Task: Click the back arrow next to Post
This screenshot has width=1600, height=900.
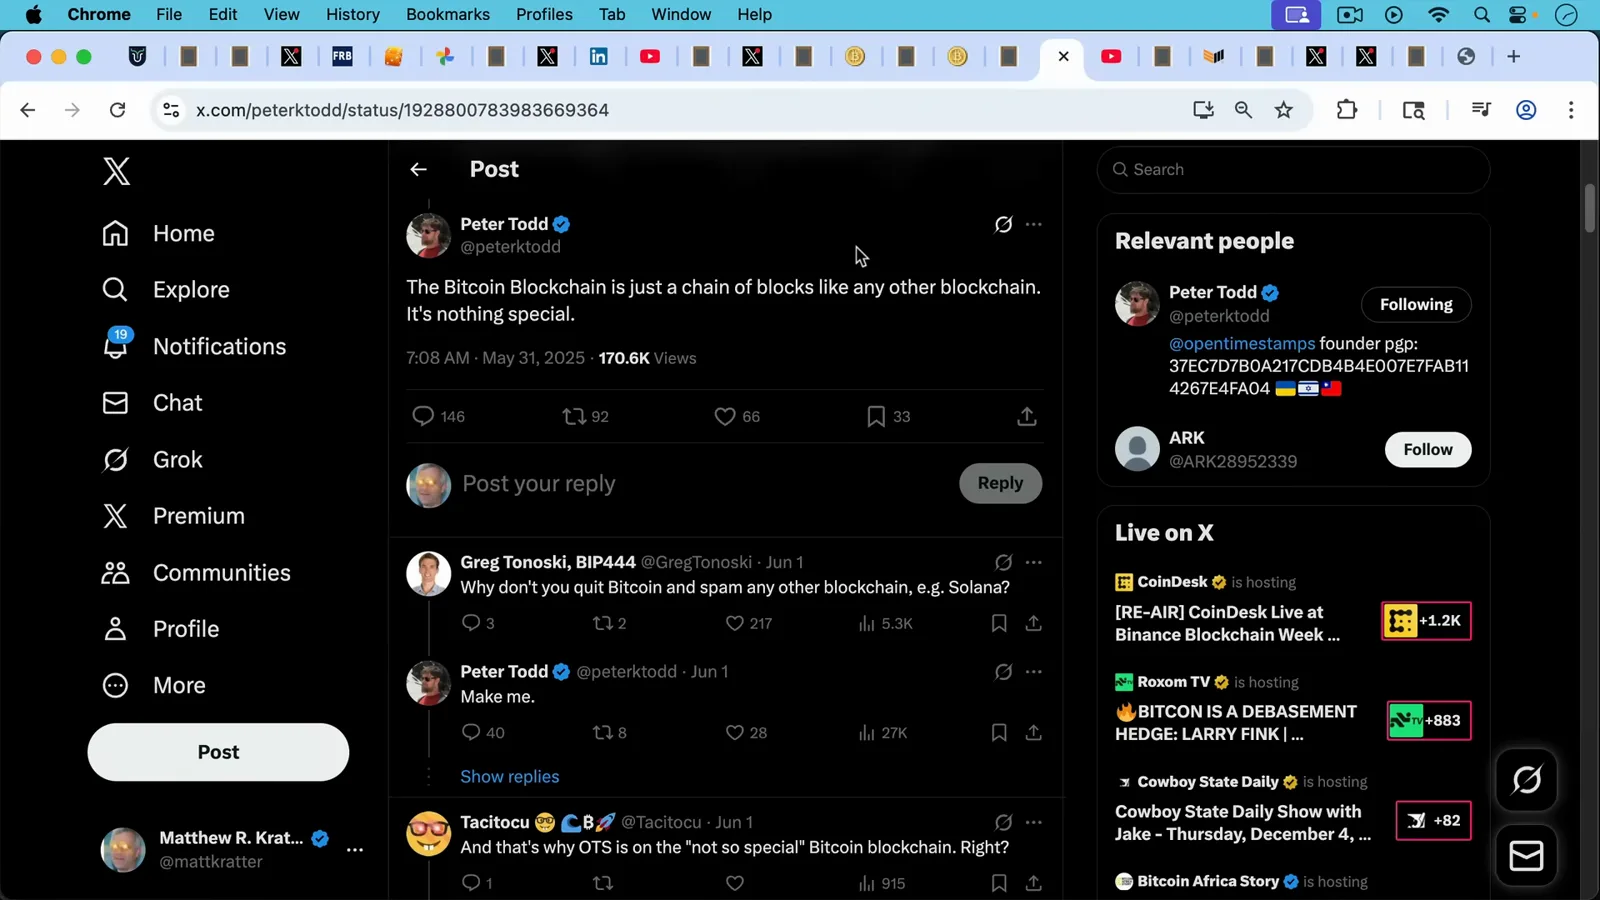Action: [x=418, y=170]
